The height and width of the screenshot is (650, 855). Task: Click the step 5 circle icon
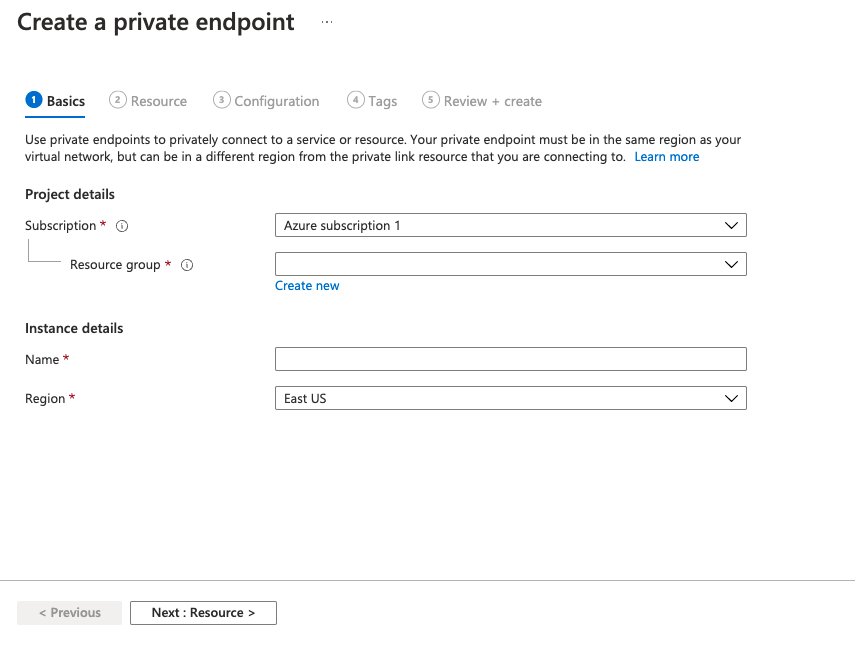tap(430, 100)
